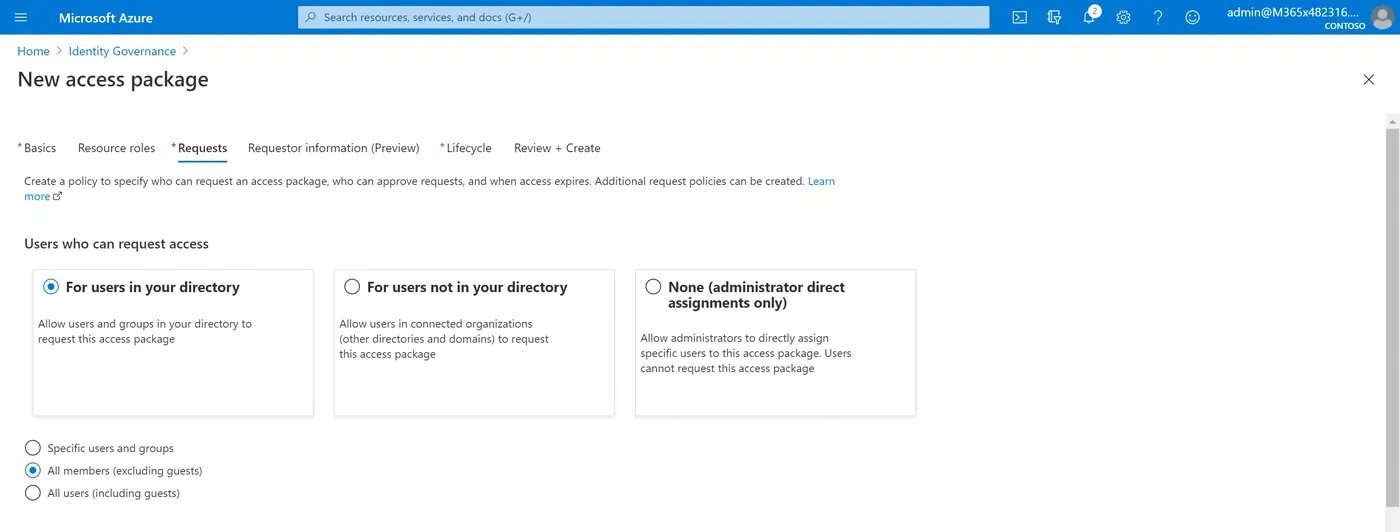This screenshot has height=532, width=1400.
Task: Focus the Search resources, services, and docs box
Action: click(x=644, y=17)
